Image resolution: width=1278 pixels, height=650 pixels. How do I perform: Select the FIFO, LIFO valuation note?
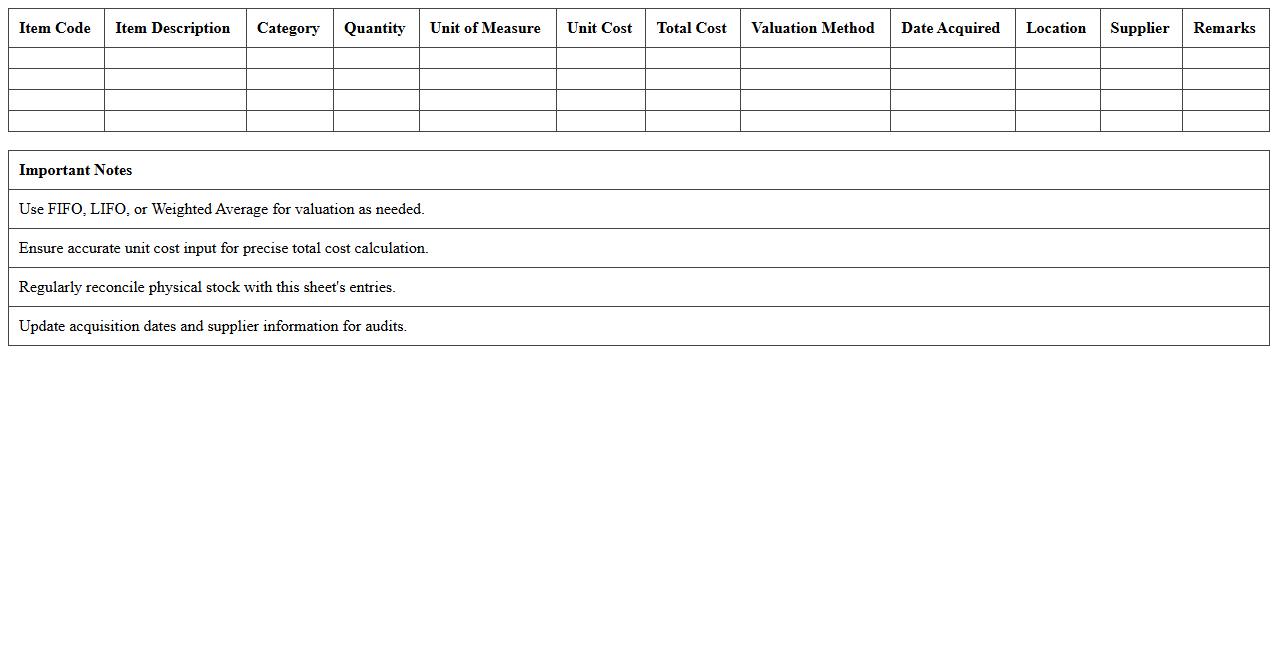click(222, 209)
